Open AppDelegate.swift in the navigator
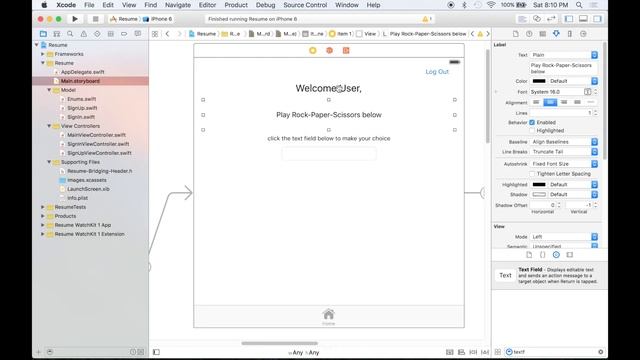The height and width of the screenshot is (360, 640). click(82, 72)
